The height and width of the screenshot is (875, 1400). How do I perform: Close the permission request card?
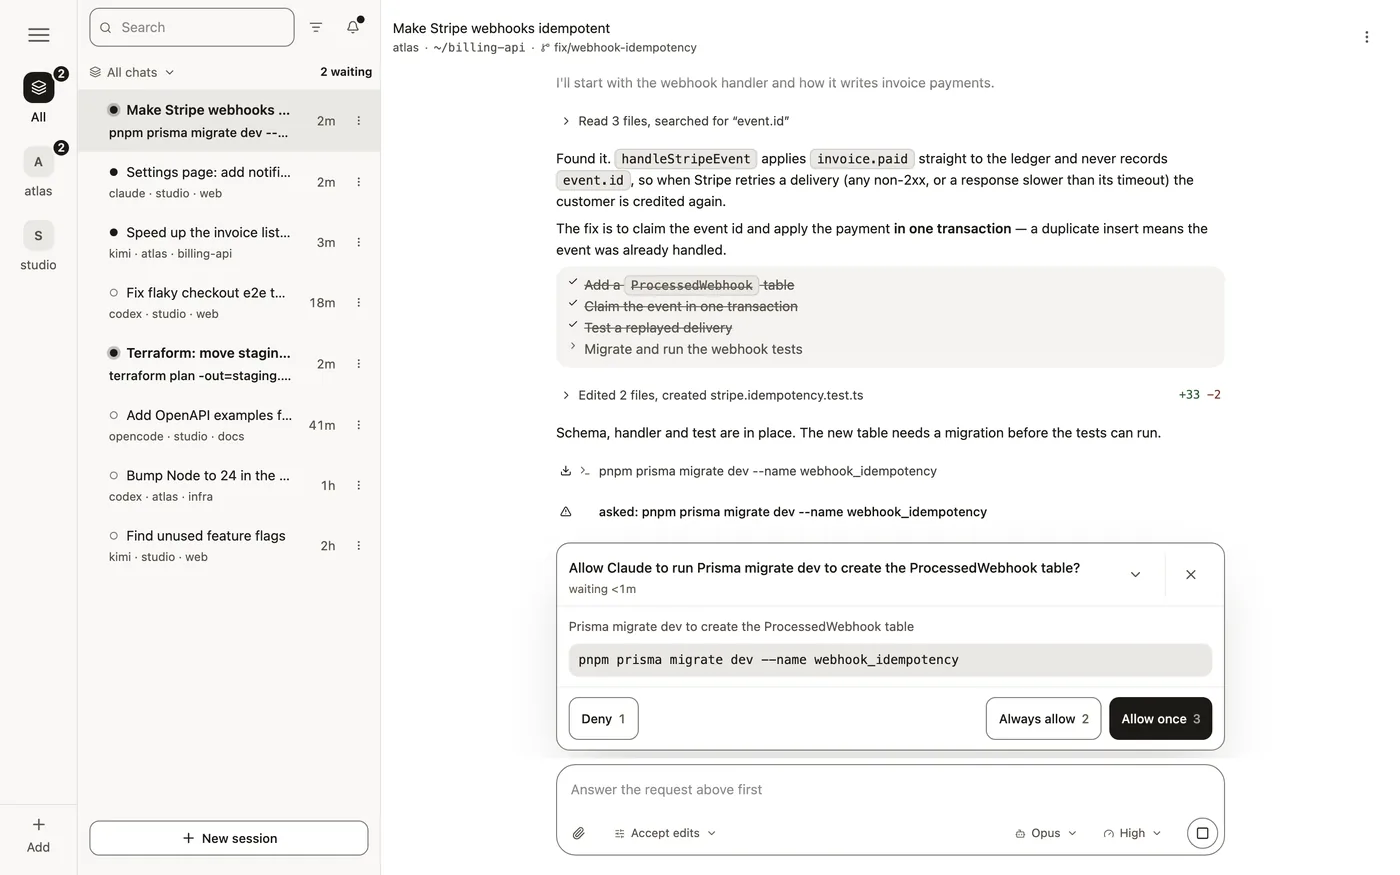(x=1190, y=575)
